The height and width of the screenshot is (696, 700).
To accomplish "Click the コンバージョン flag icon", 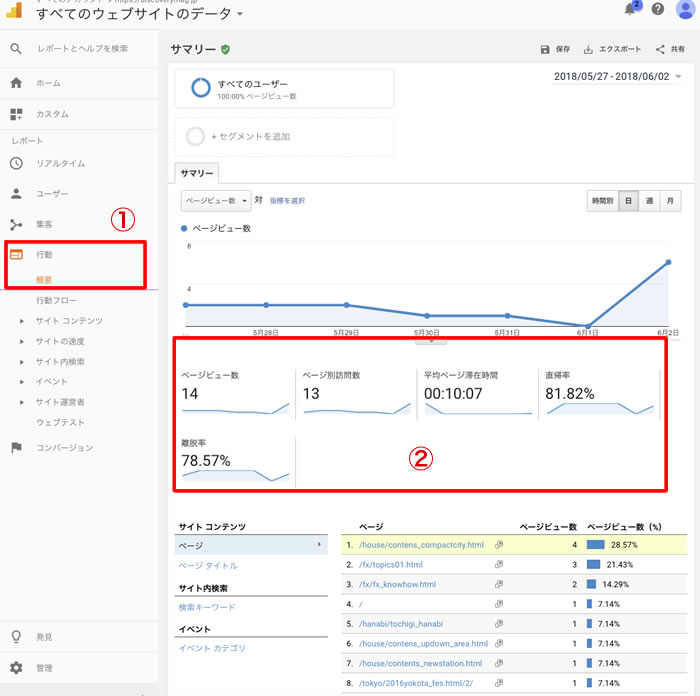I will (x=16, y=447).
